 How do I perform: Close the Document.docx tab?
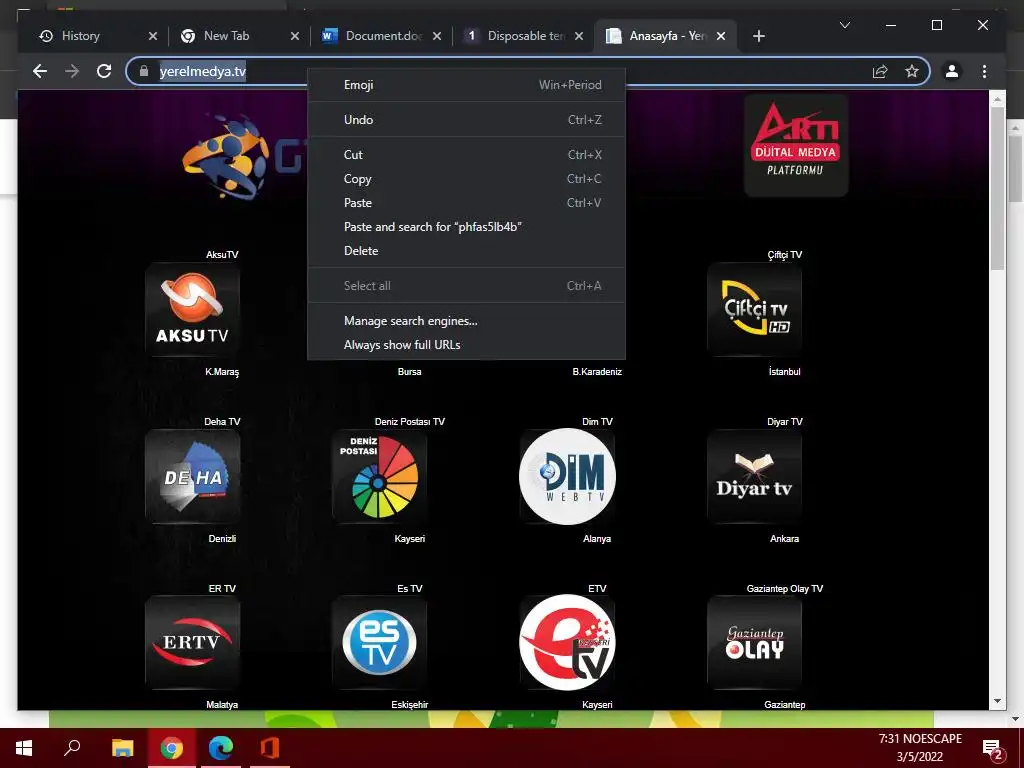tap(437, 36)
